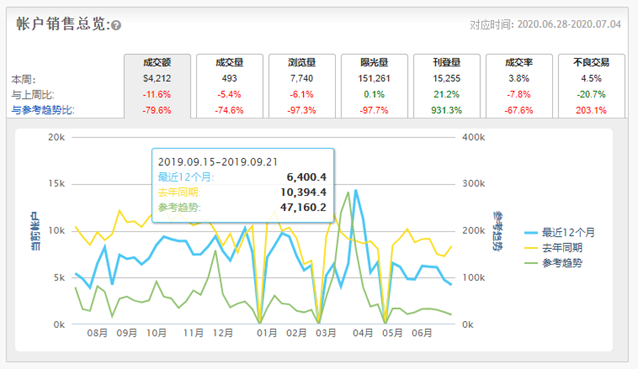Screen dimensions: 638x369
Task: Switch to the 刊登量 tab
Action: tap(447, 86)
